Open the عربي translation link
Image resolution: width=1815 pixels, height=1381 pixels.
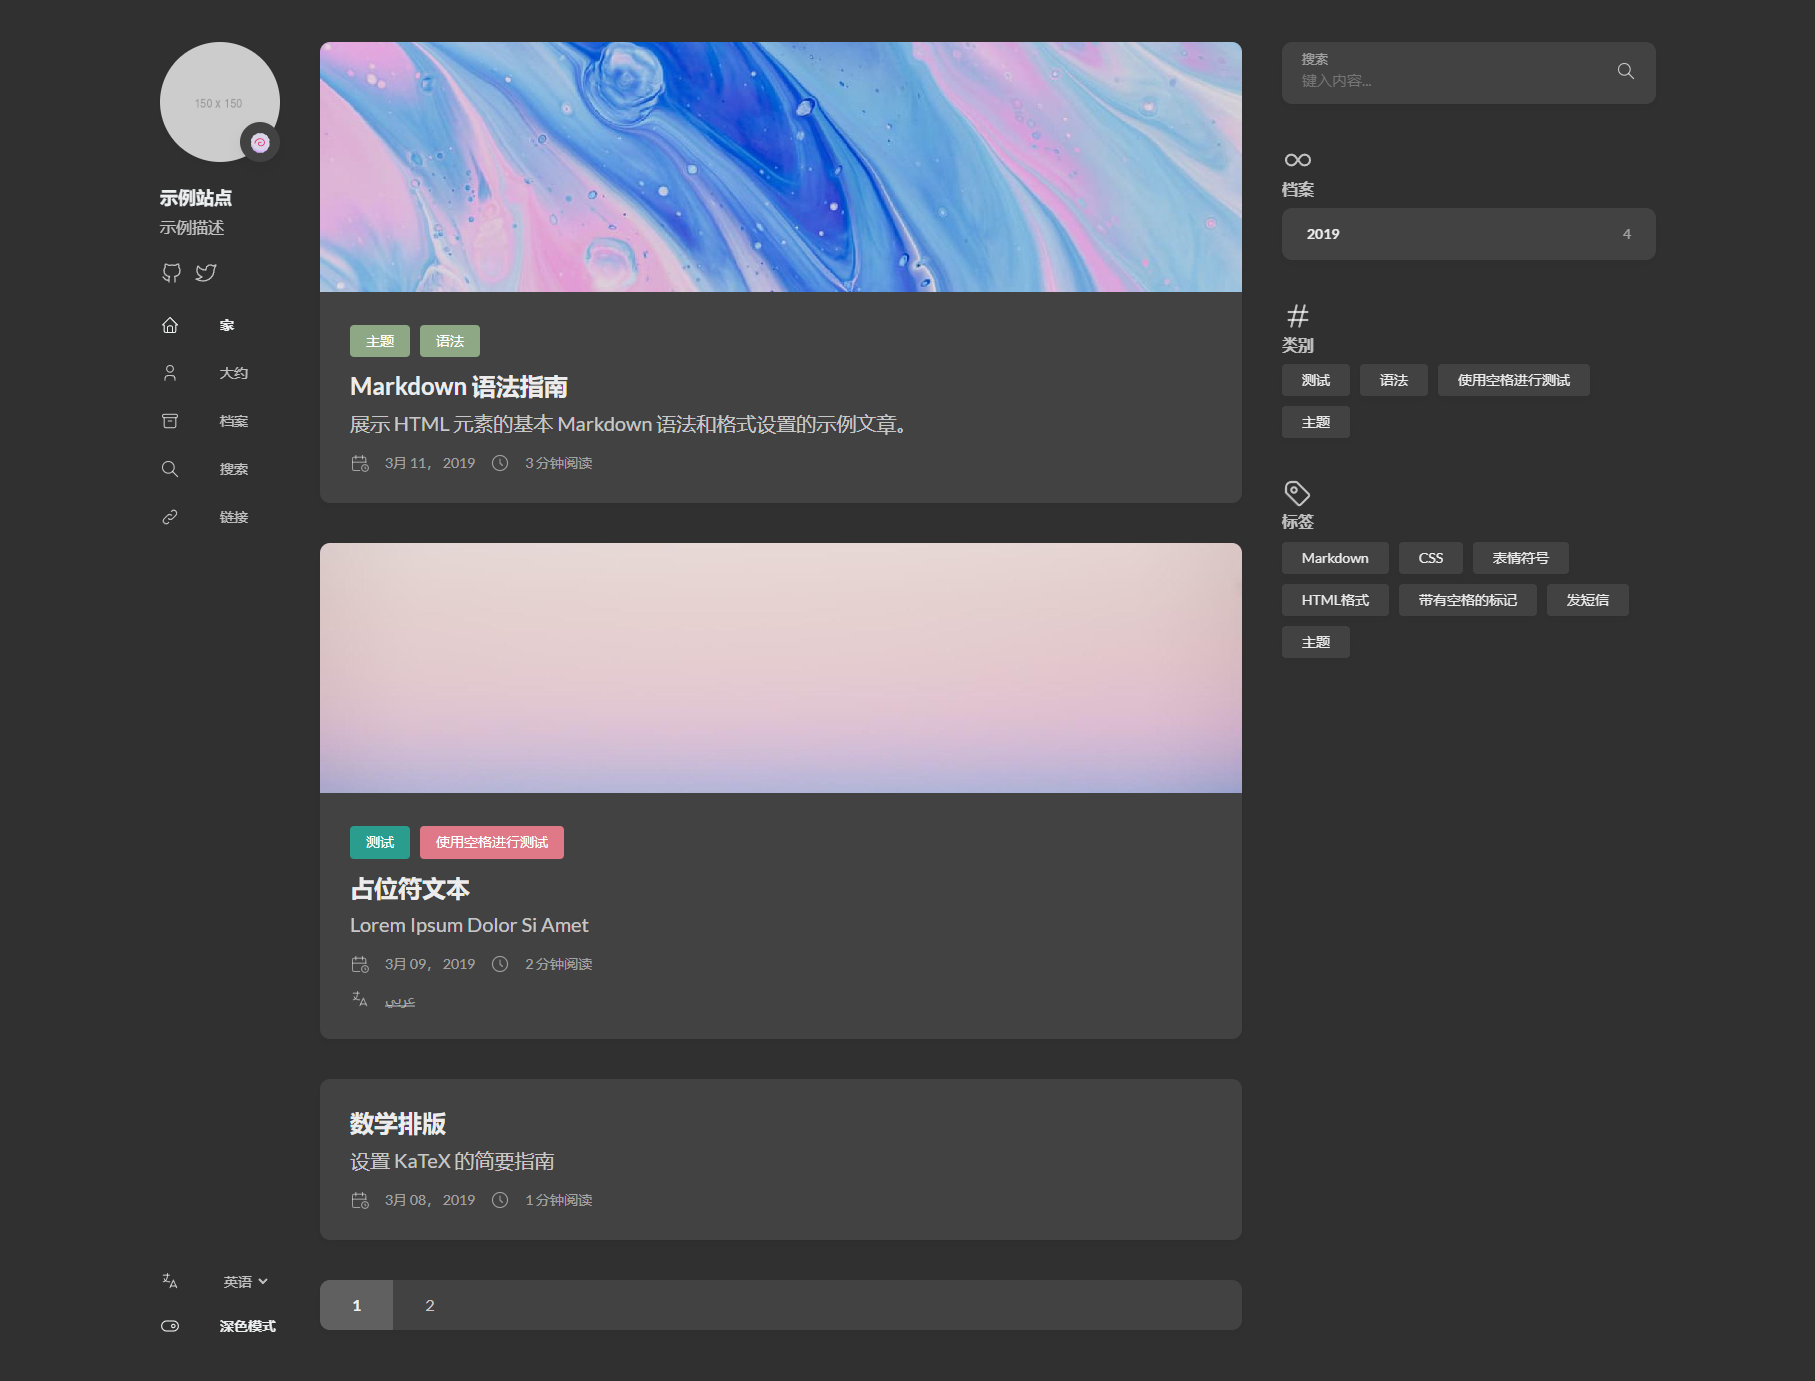[x=400, y=999]
